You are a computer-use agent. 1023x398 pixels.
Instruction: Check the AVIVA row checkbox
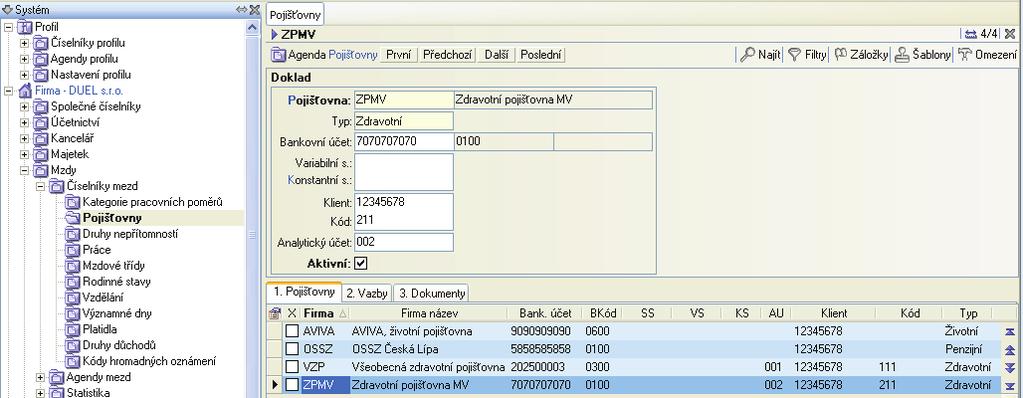pos(292,331)
